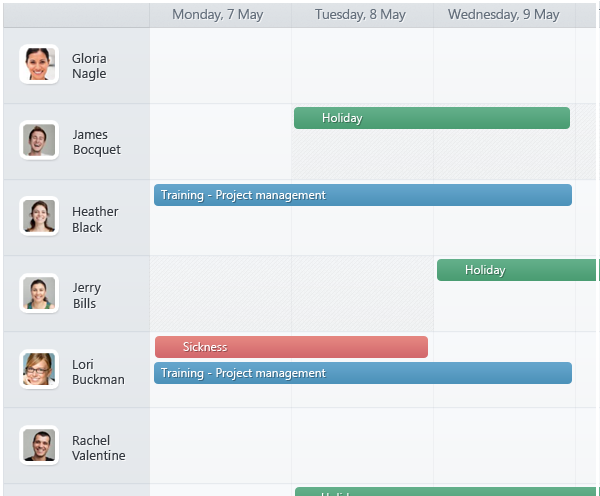Click Lori Buckman's avatar photo

[x=39, y=369]
